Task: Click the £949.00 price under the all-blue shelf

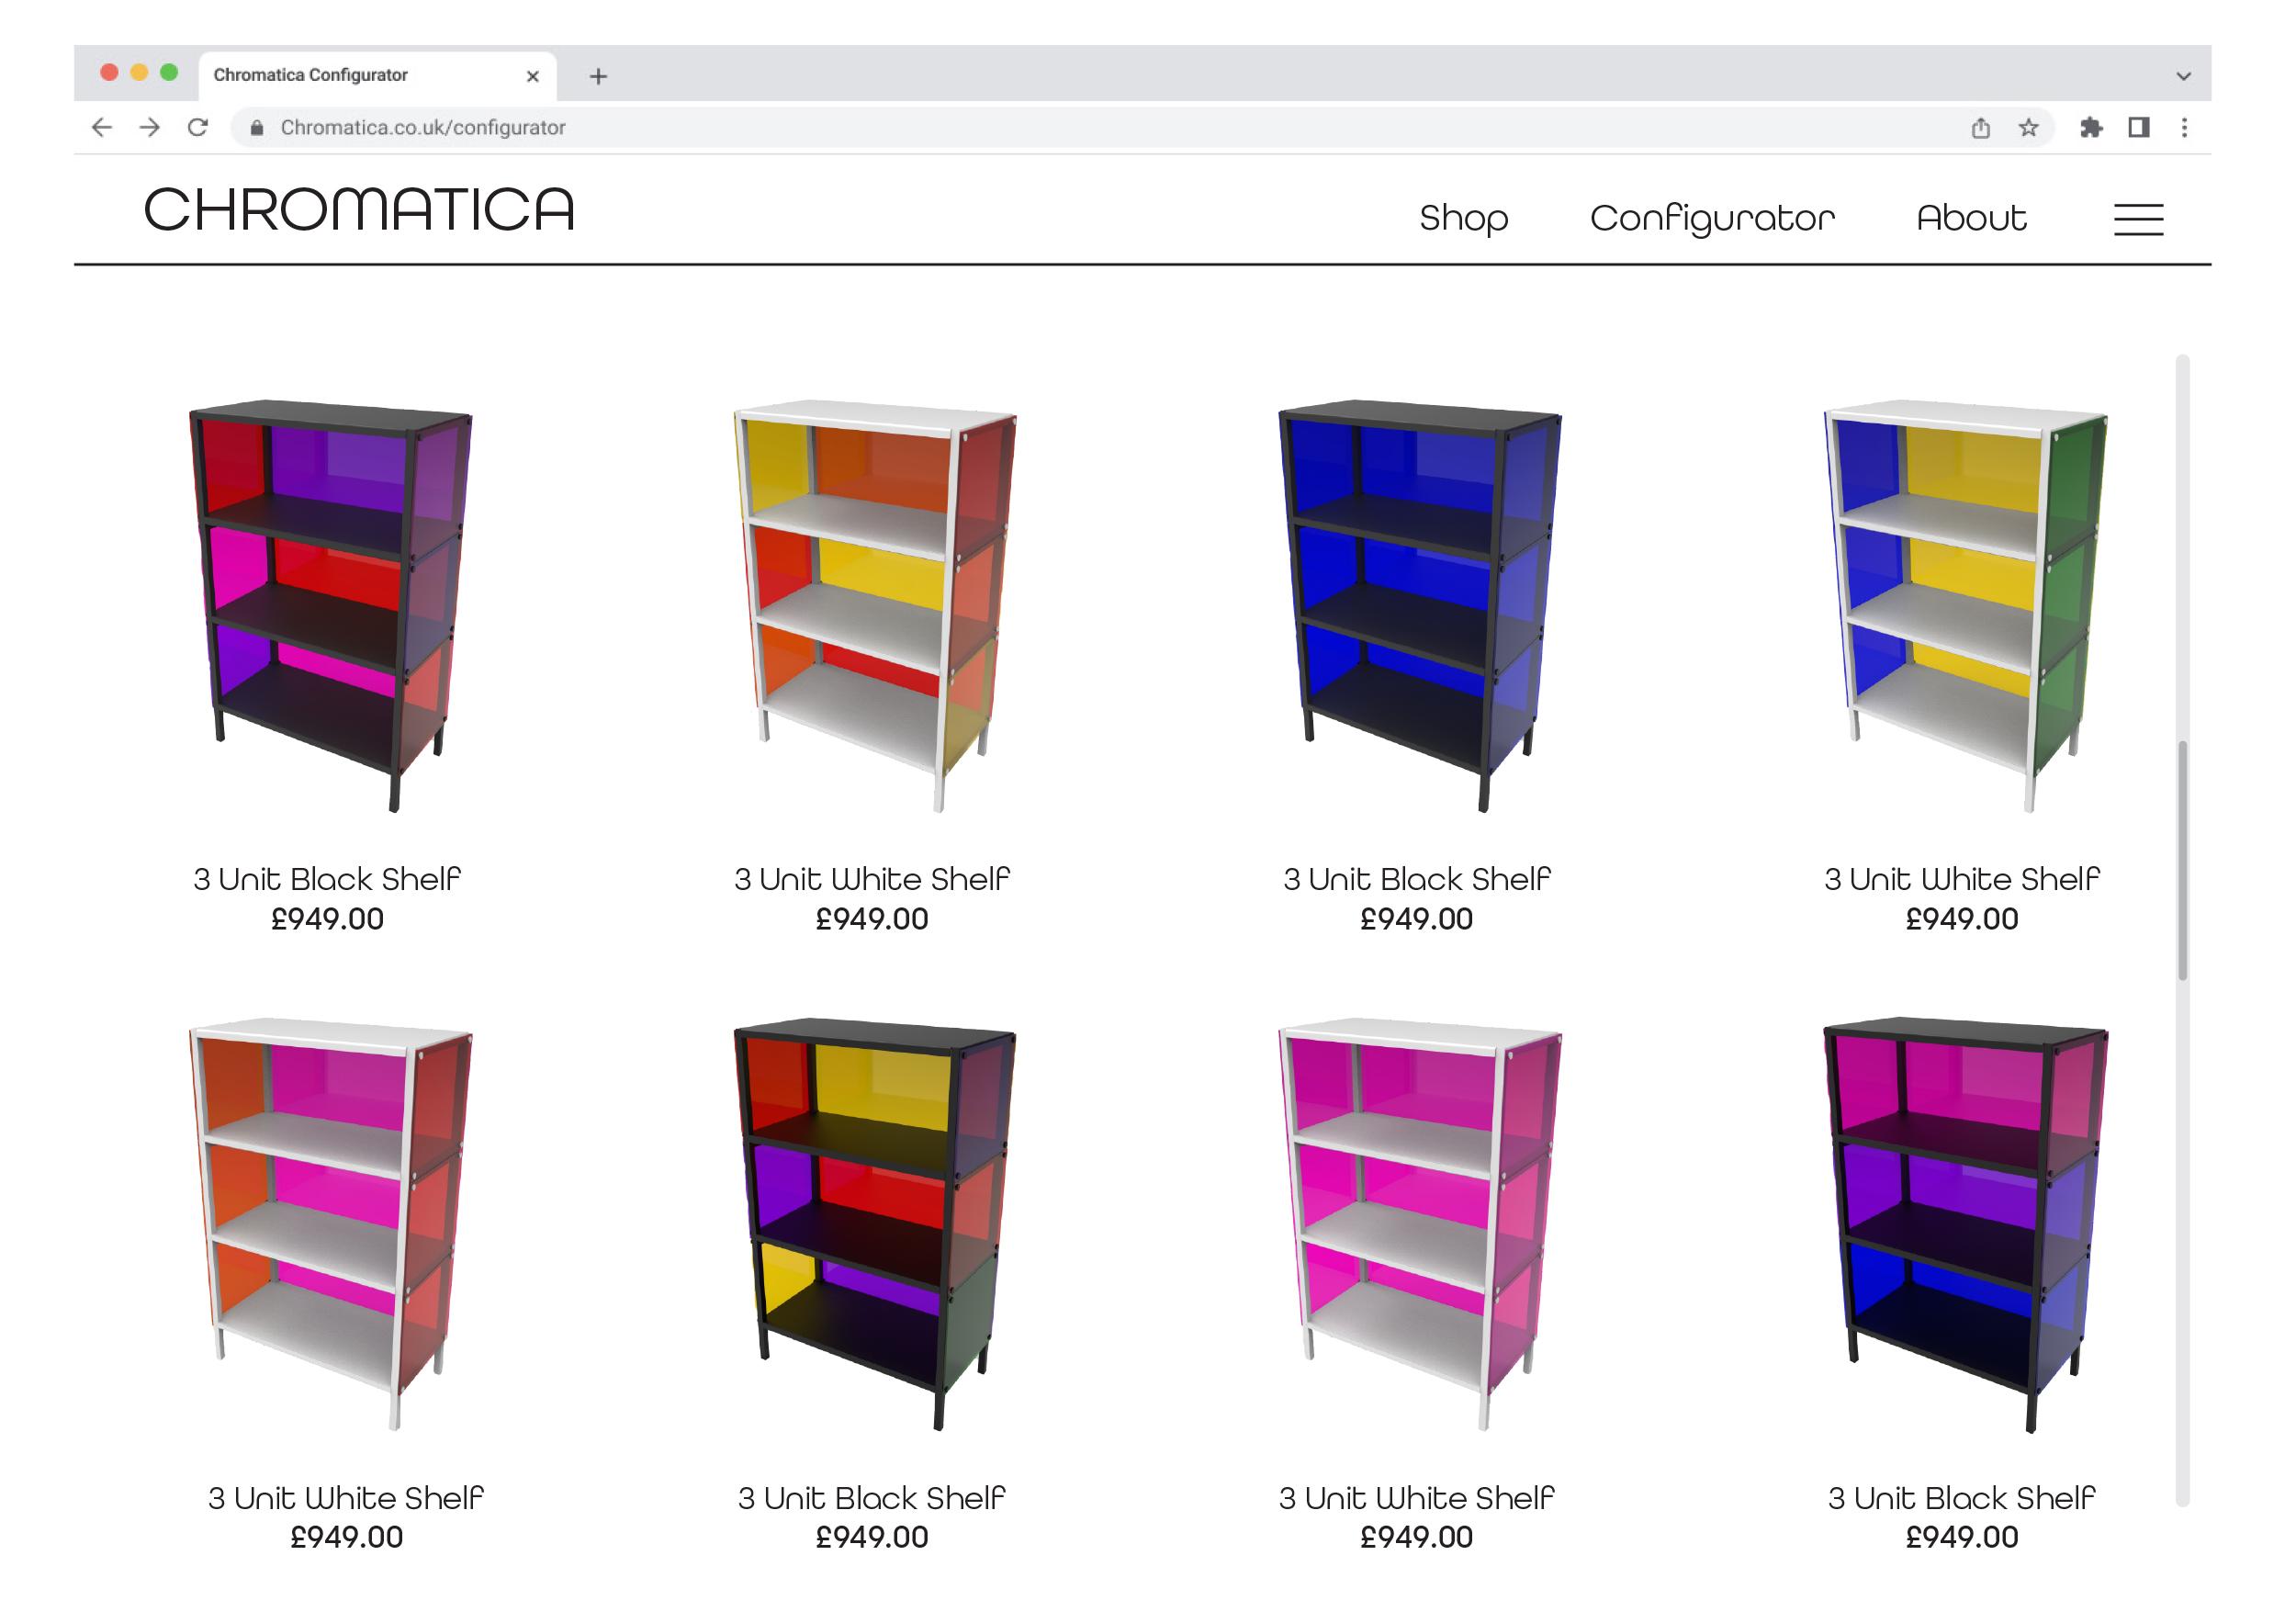Action: coord(1417,919)
